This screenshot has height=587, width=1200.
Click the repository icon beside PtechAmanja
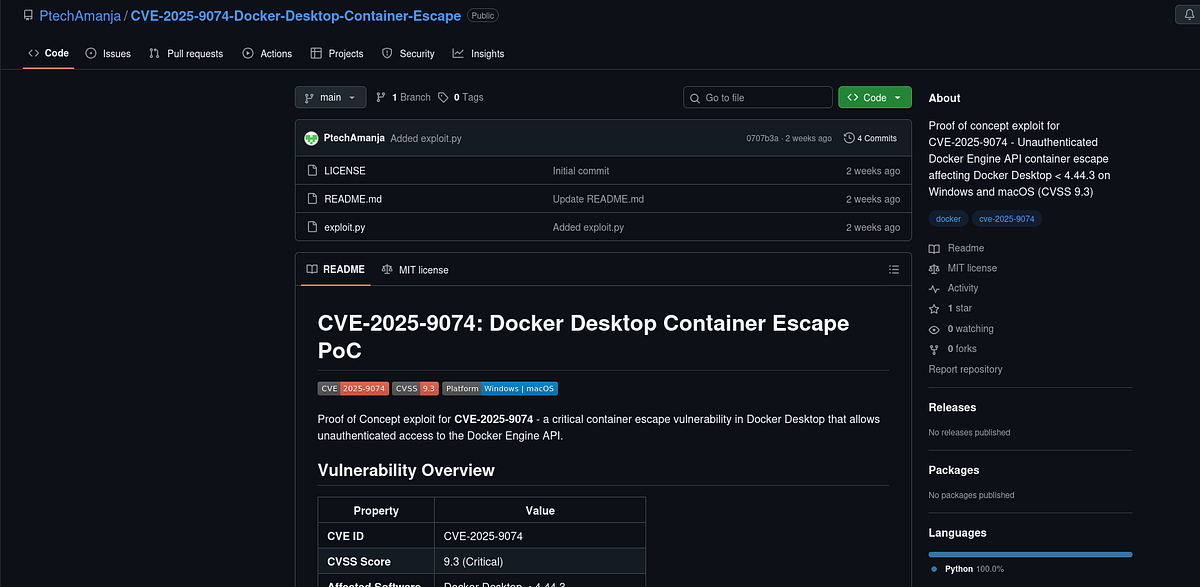28,16
